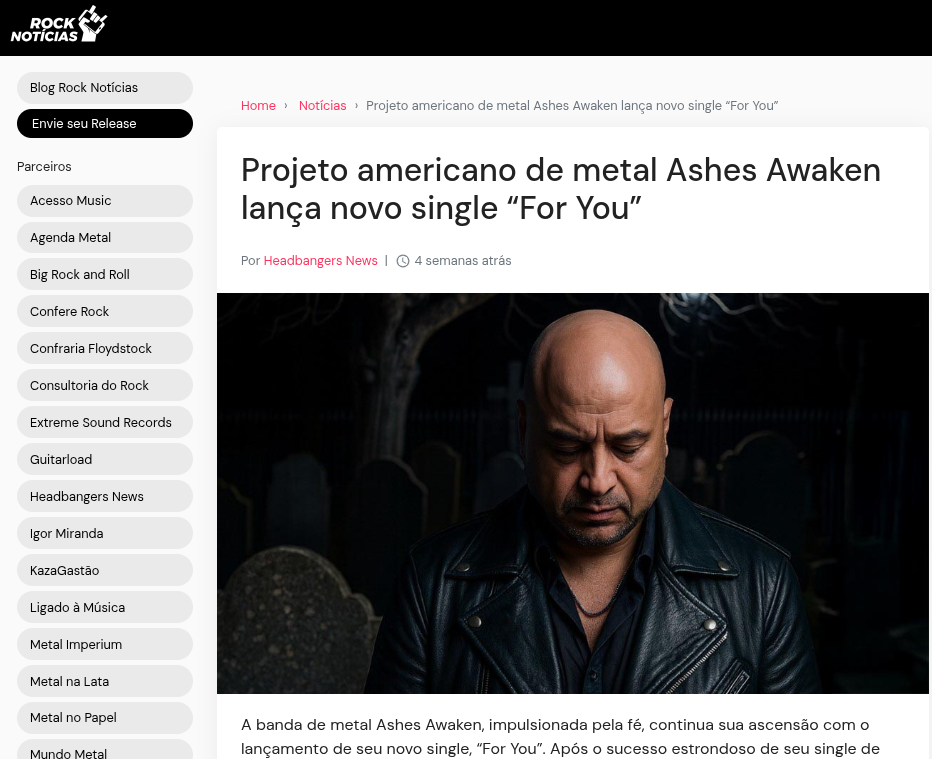Visit Igor Miranda partner link
932x759 pixels.
click(x=105, y=534)
